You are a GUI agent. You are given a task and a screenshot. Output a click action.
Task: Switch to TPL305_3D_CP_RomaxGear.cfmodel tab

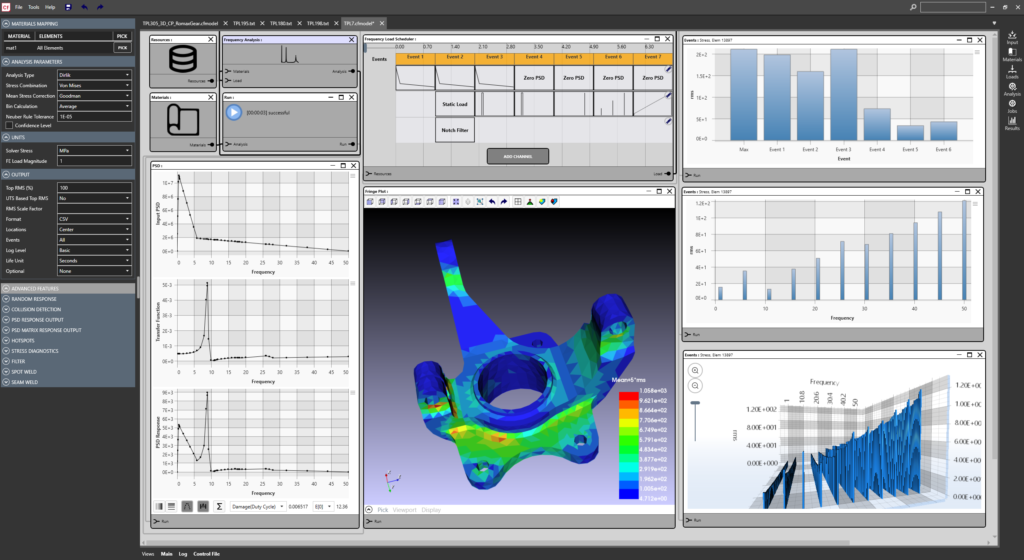tap(180, 23)
